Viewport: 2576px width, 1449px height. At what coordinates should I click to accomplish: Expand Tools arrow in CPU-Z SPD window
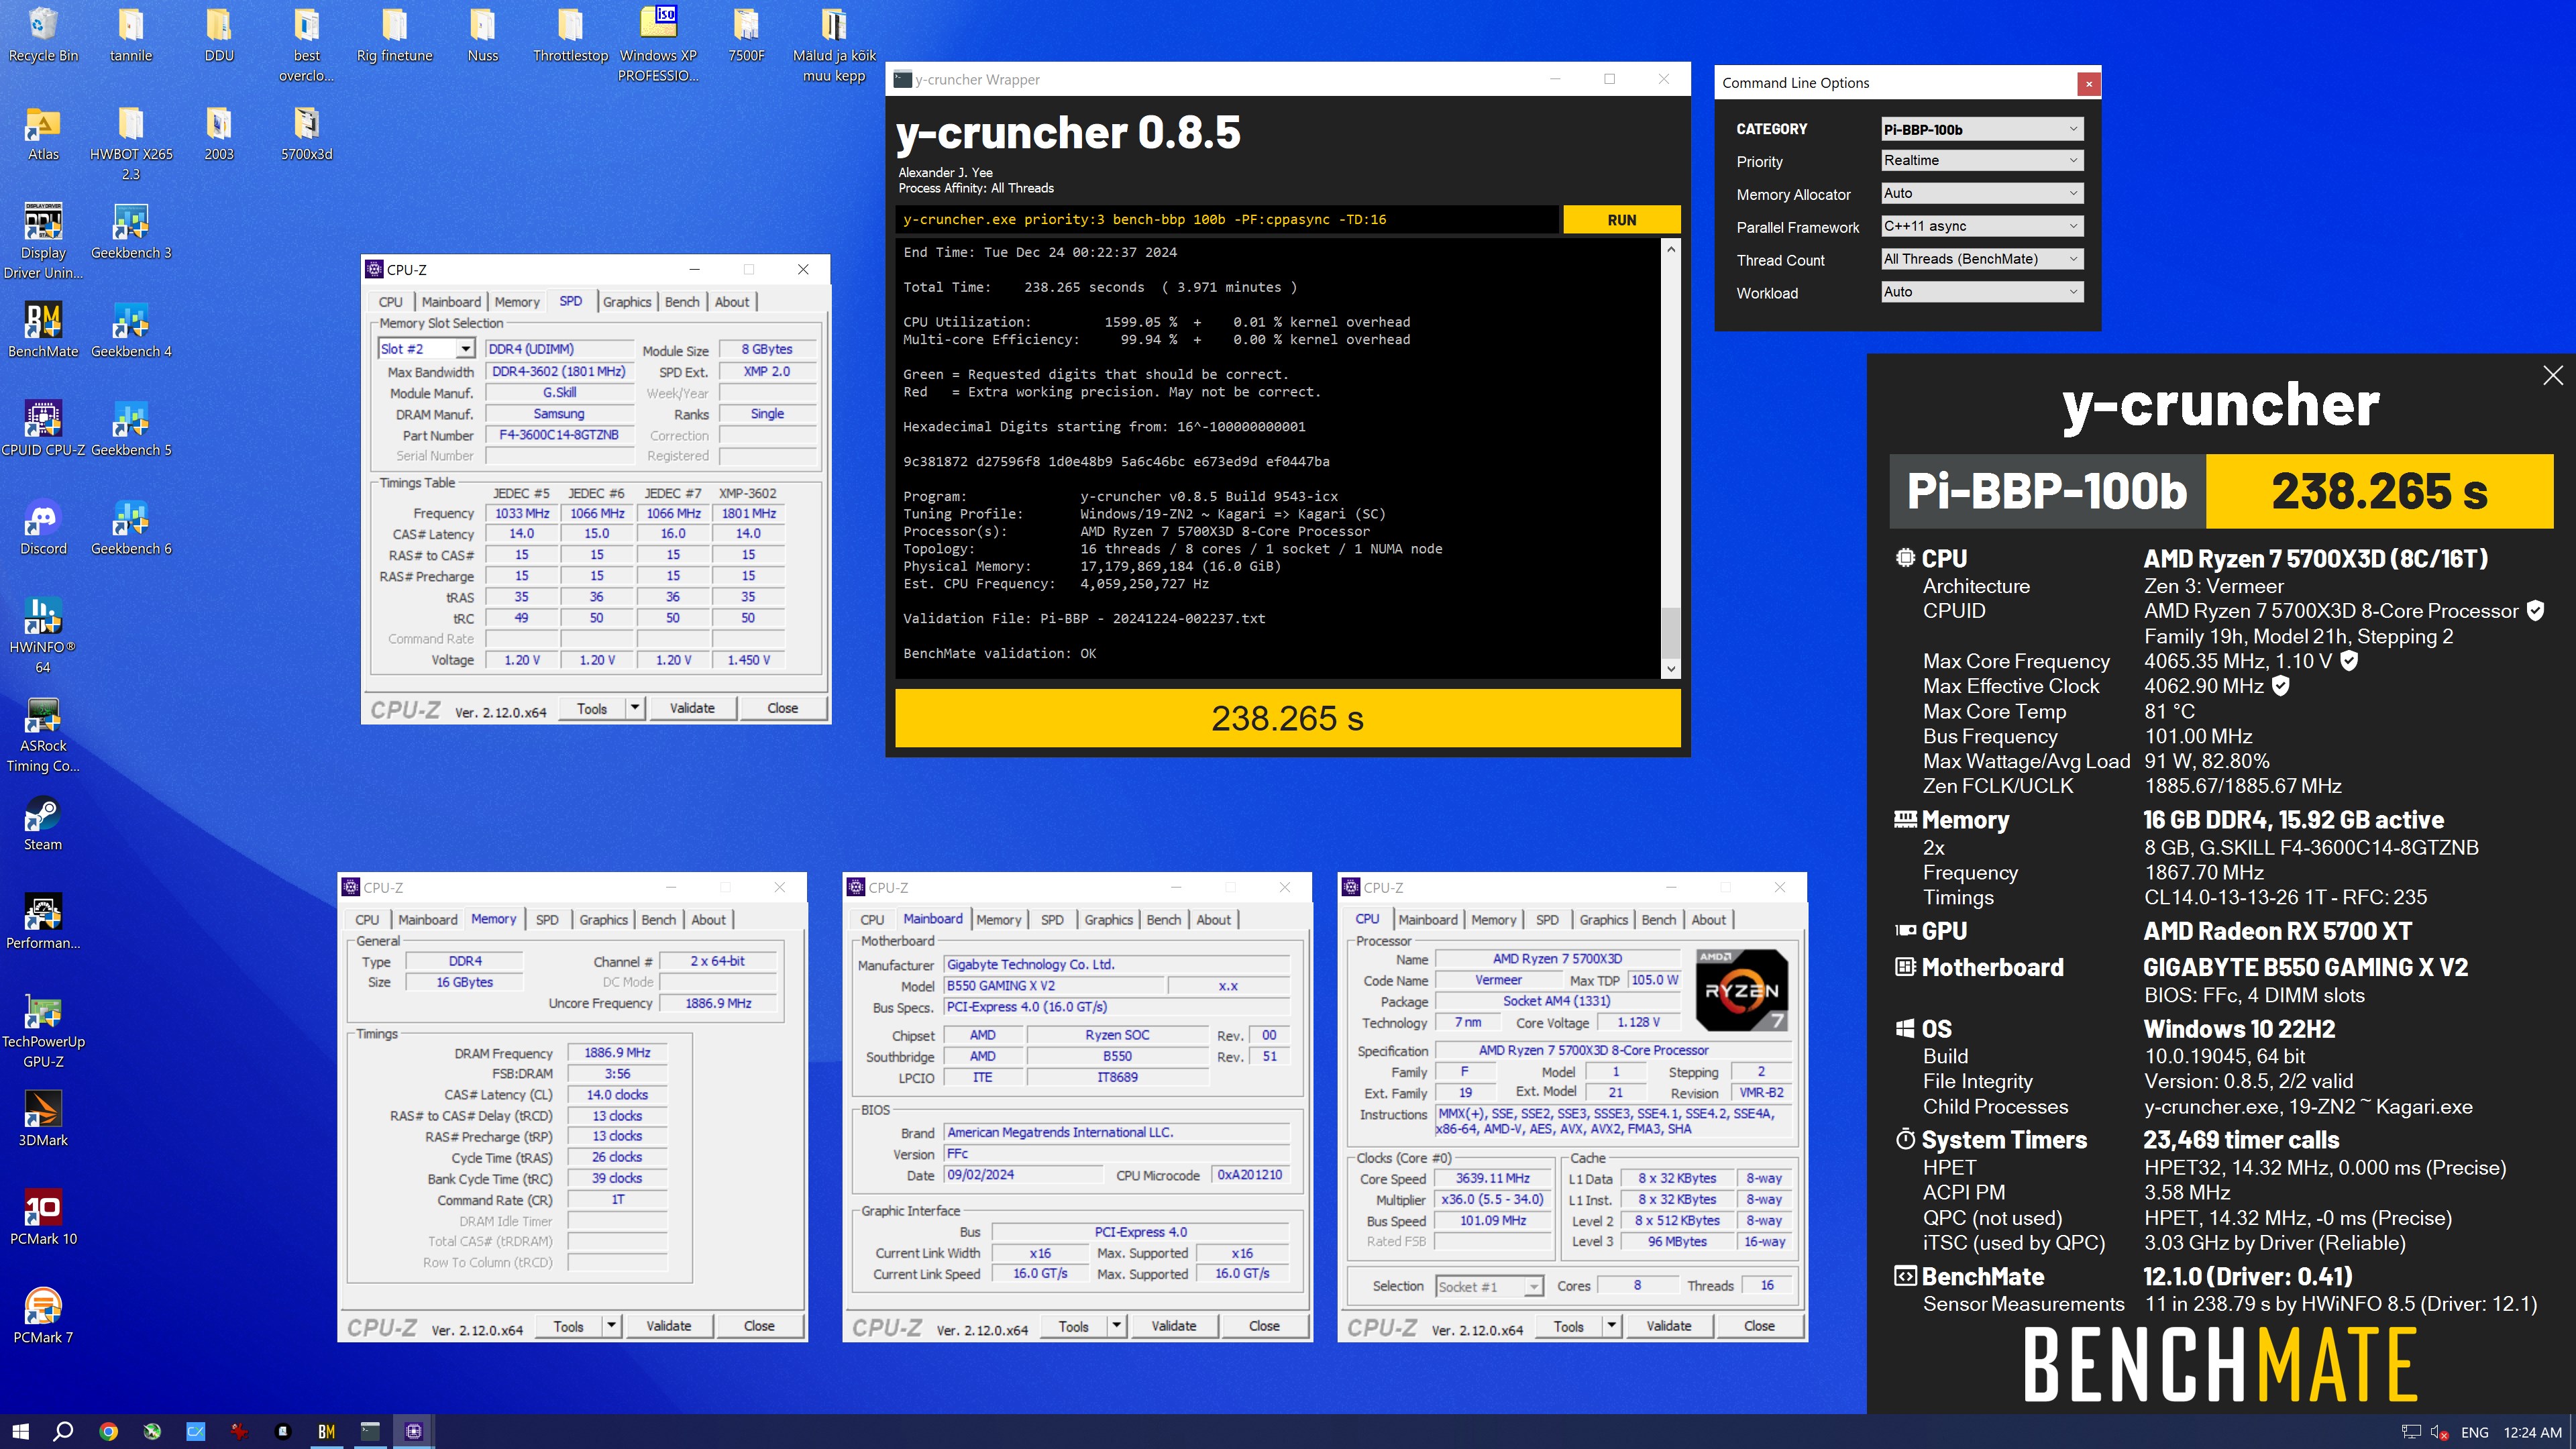point(634,708)
